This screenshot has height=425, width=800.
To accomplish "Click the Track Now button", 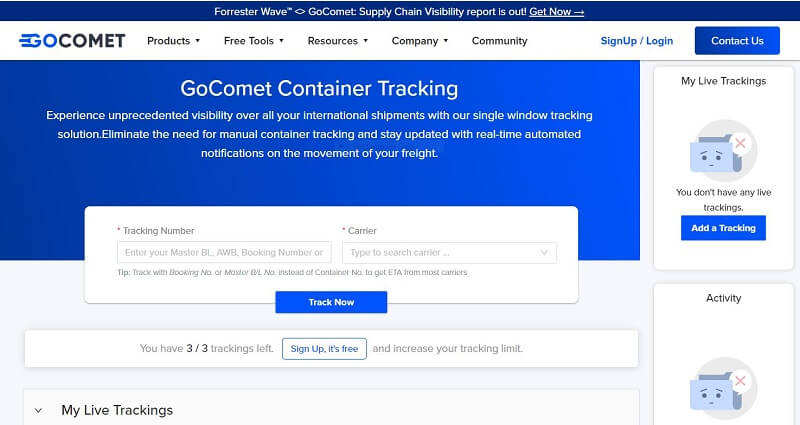I will [x=331, y=302].
